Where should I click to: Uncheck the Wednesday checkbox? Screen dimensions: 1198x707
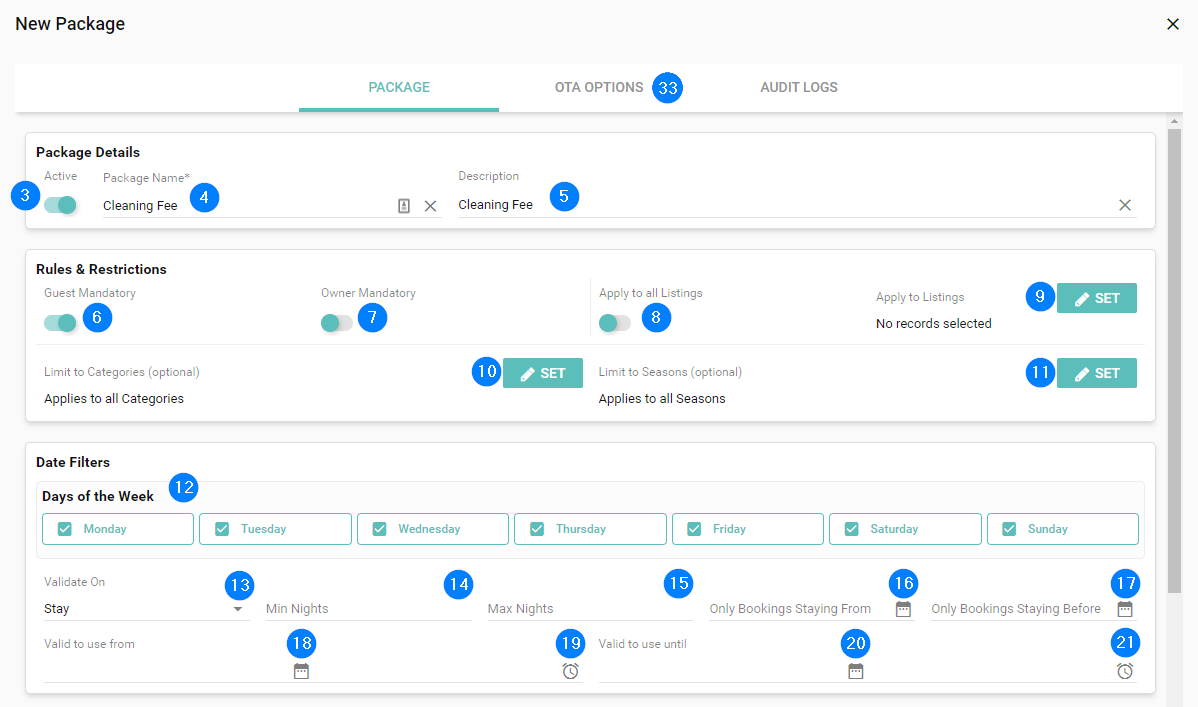[x=380, y=529]
